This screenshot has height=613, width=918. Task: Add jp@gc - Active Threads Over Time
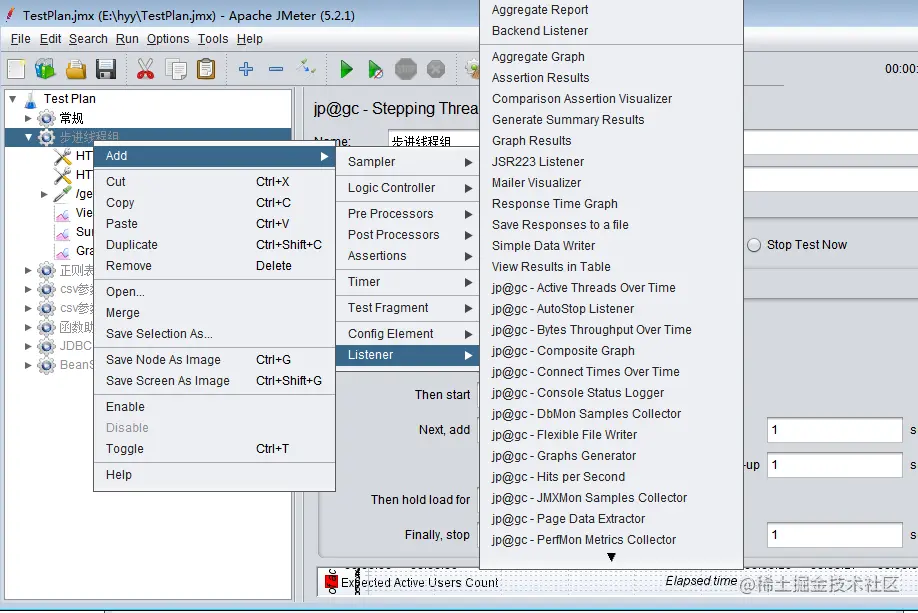[x=611, y=287]
